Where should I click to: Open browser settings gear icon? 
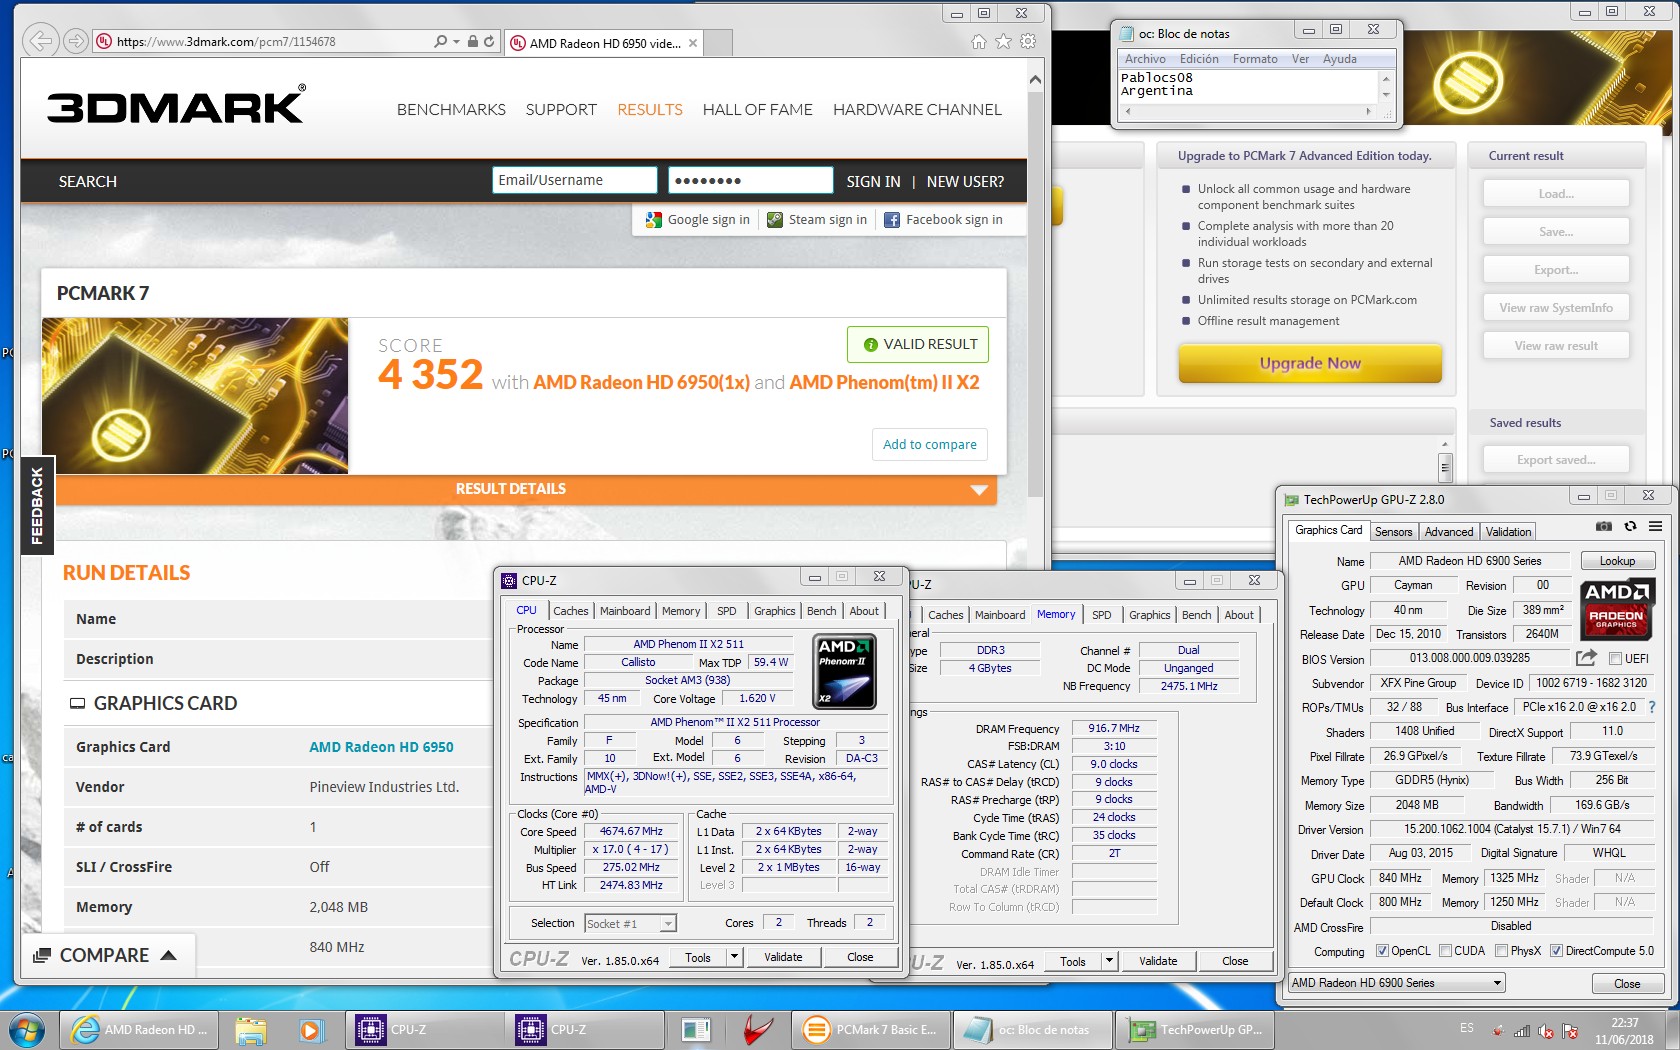click(1028, 42)
